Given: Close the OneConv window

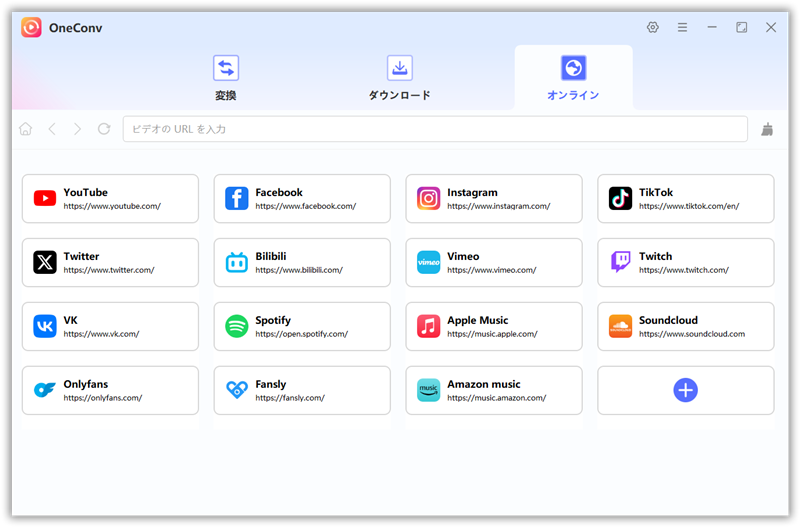Looking at the screenshot, I should (771, 27).
